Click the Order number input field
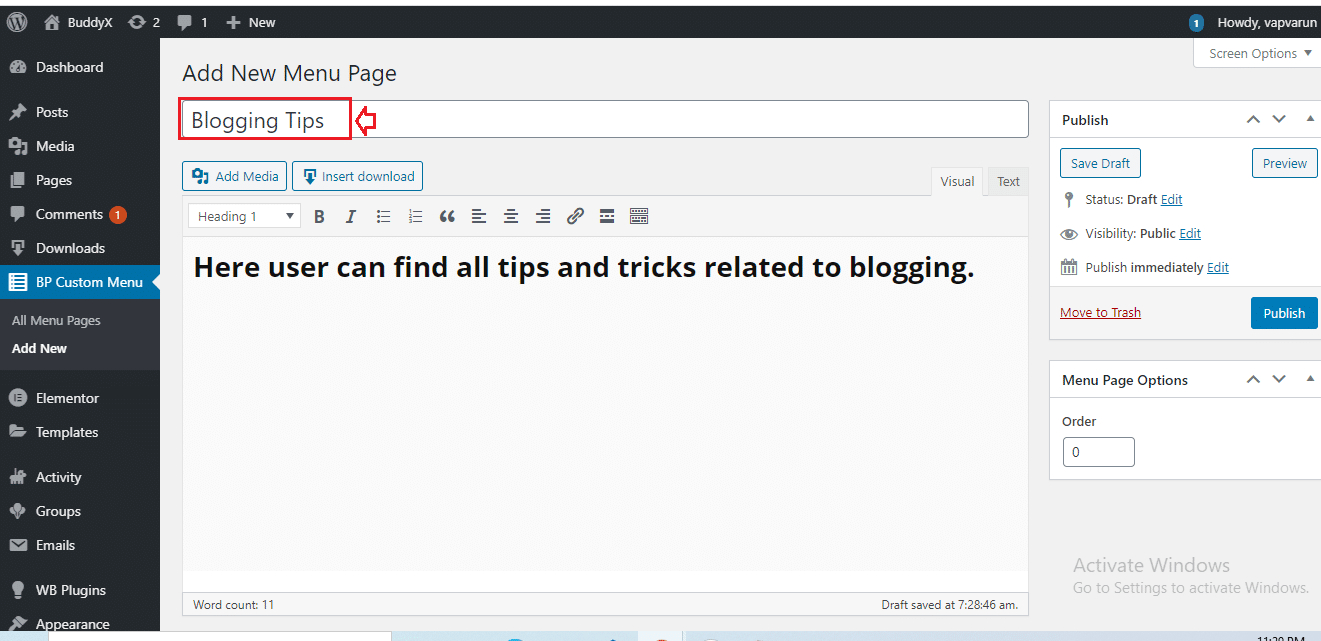The image size is (1321, 641). 1098,452
